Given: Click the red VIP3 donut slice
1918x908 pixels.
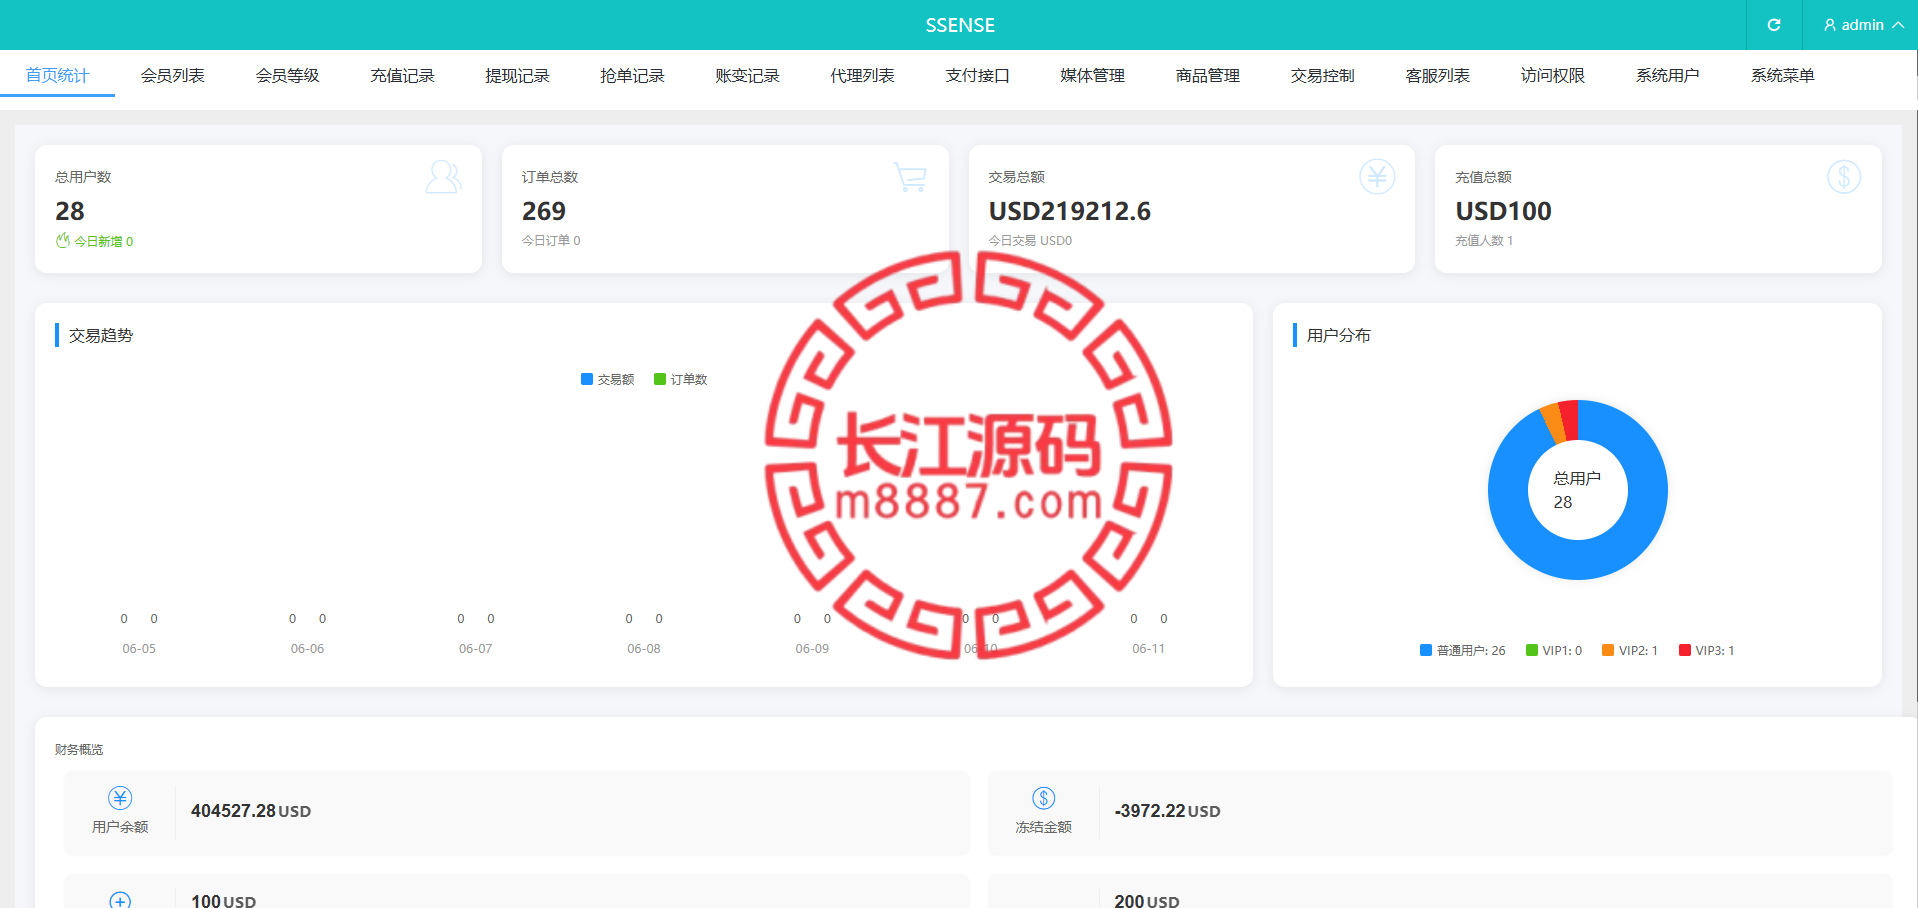Looking at the screenshot, I should click(x=1569, y=420).
